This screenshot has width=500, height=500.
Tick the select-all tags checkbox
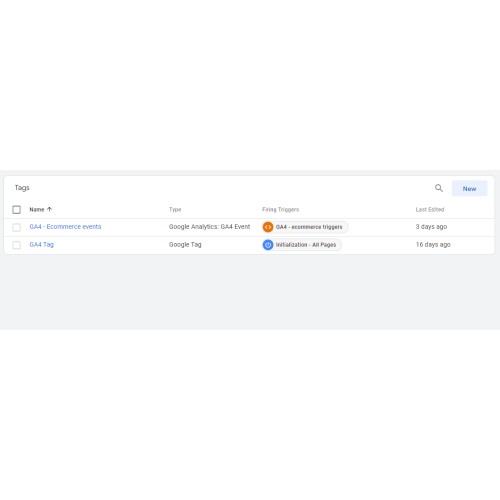(x=16, y=210)
